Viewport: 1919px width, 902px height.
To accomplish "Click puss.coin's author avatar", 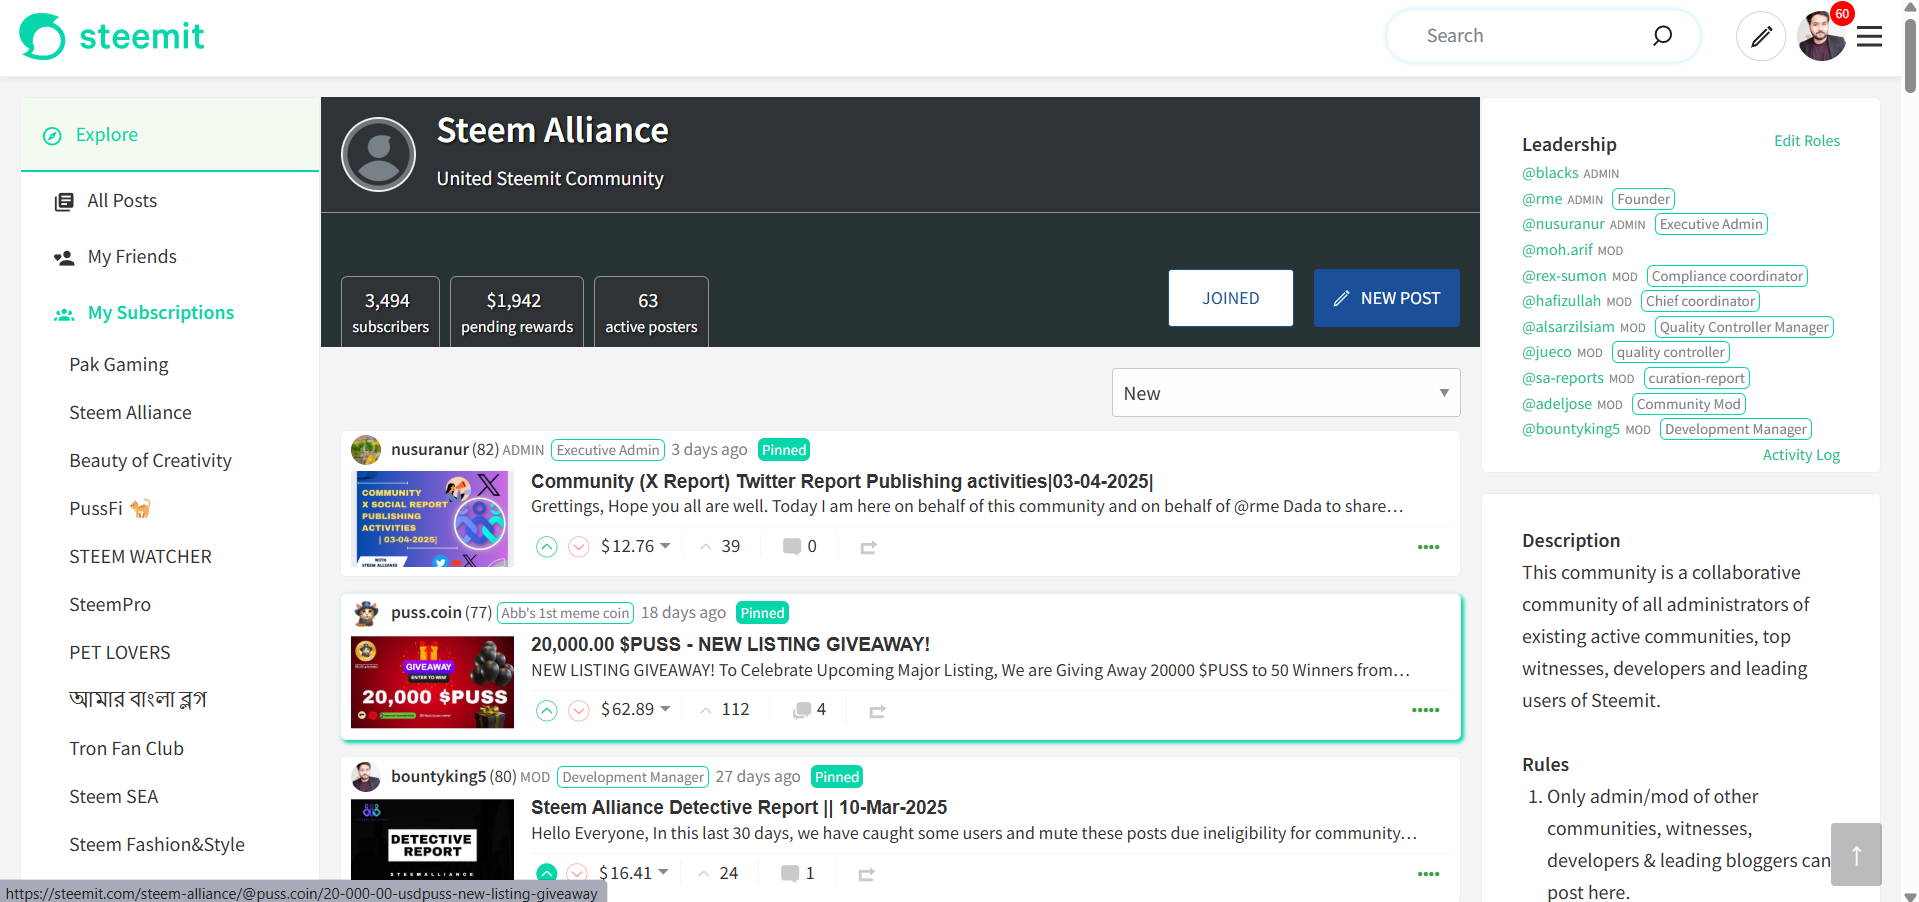I will tap(366, 613).
